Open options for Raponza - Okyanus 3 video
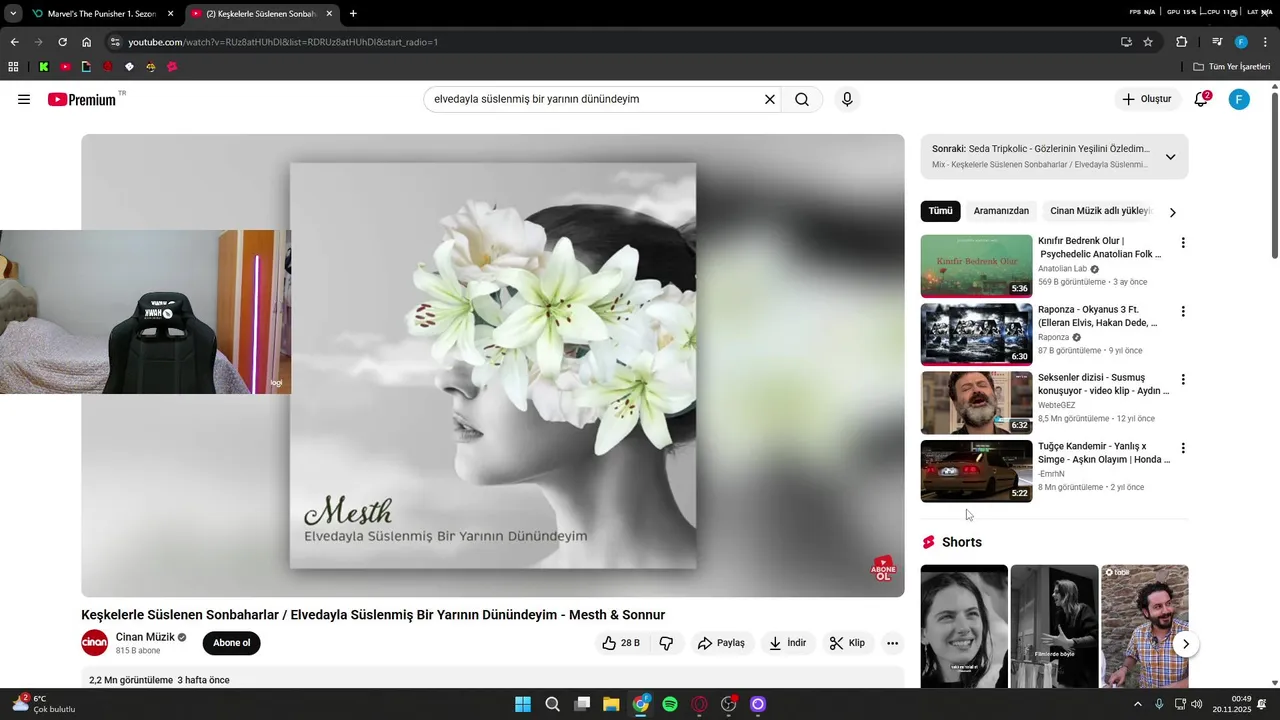This screenshot has height=720, width=1280. 1183,312
